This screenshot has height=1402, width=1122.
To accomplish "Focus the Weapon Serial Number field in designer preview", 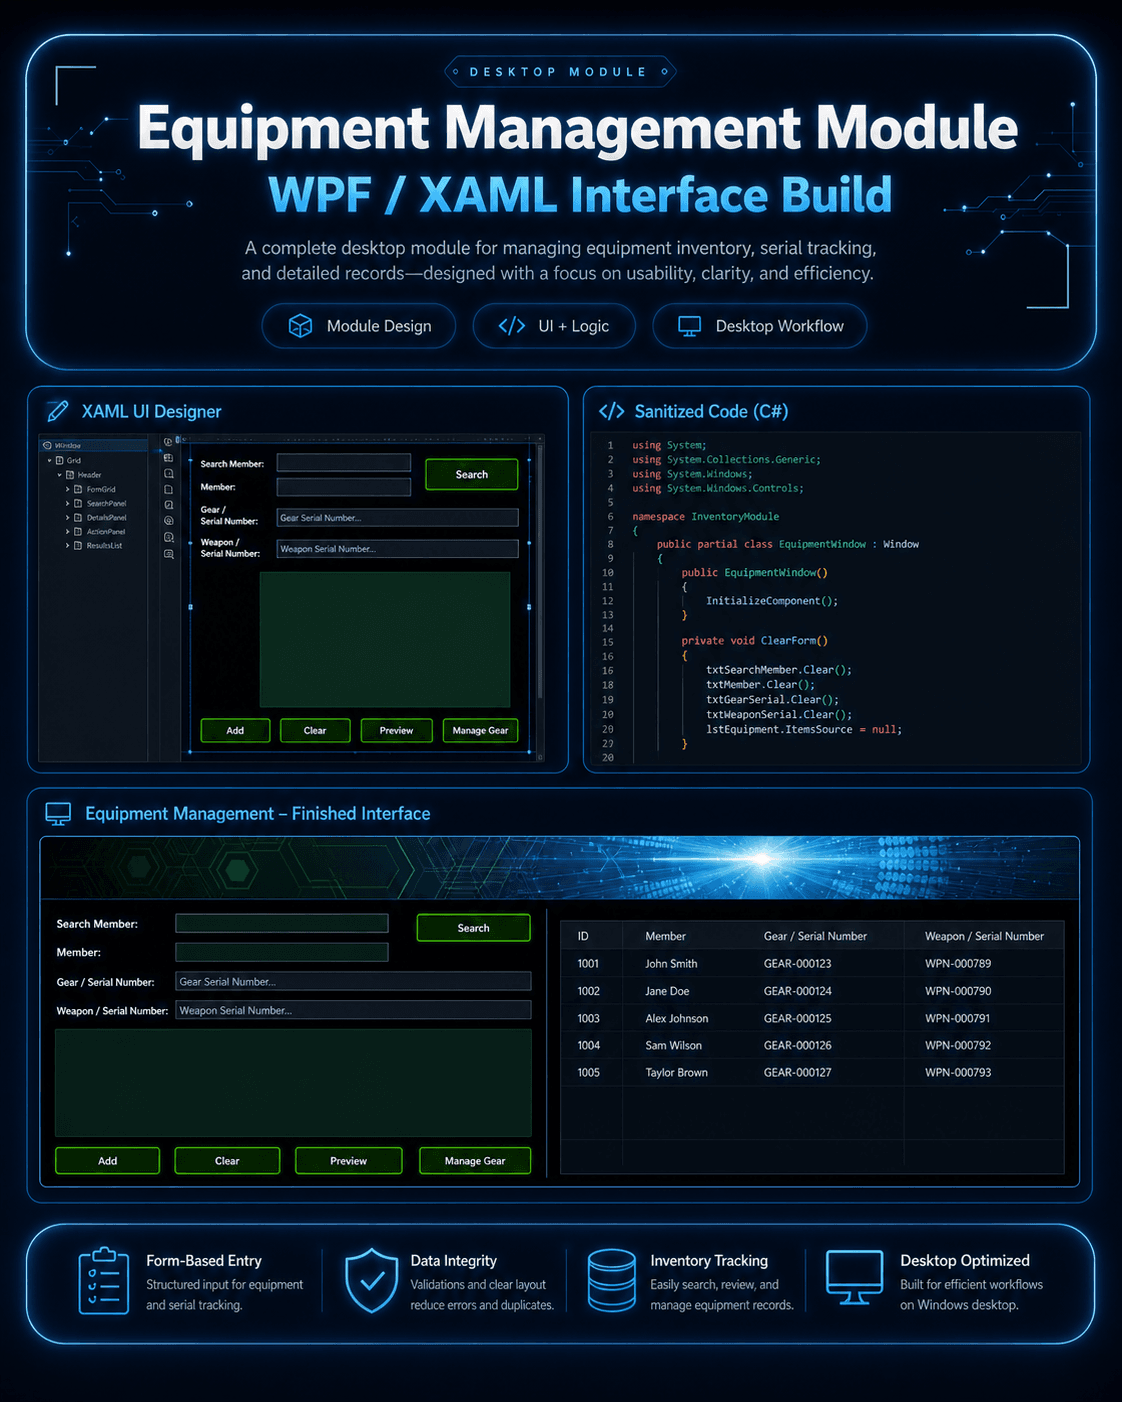I will click(x=398, y=548).
